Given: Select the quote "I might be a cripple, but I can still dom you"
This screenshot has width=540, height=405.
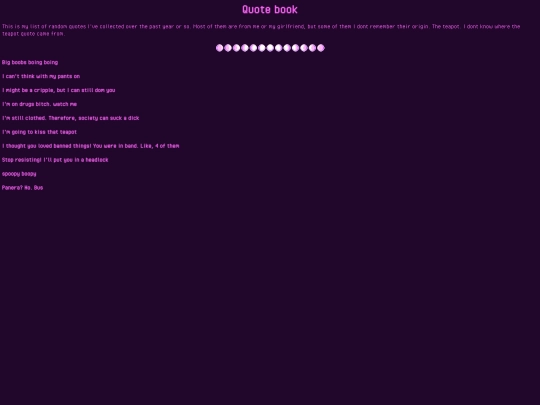Looking at the screenshot, I should click(59, 90).
